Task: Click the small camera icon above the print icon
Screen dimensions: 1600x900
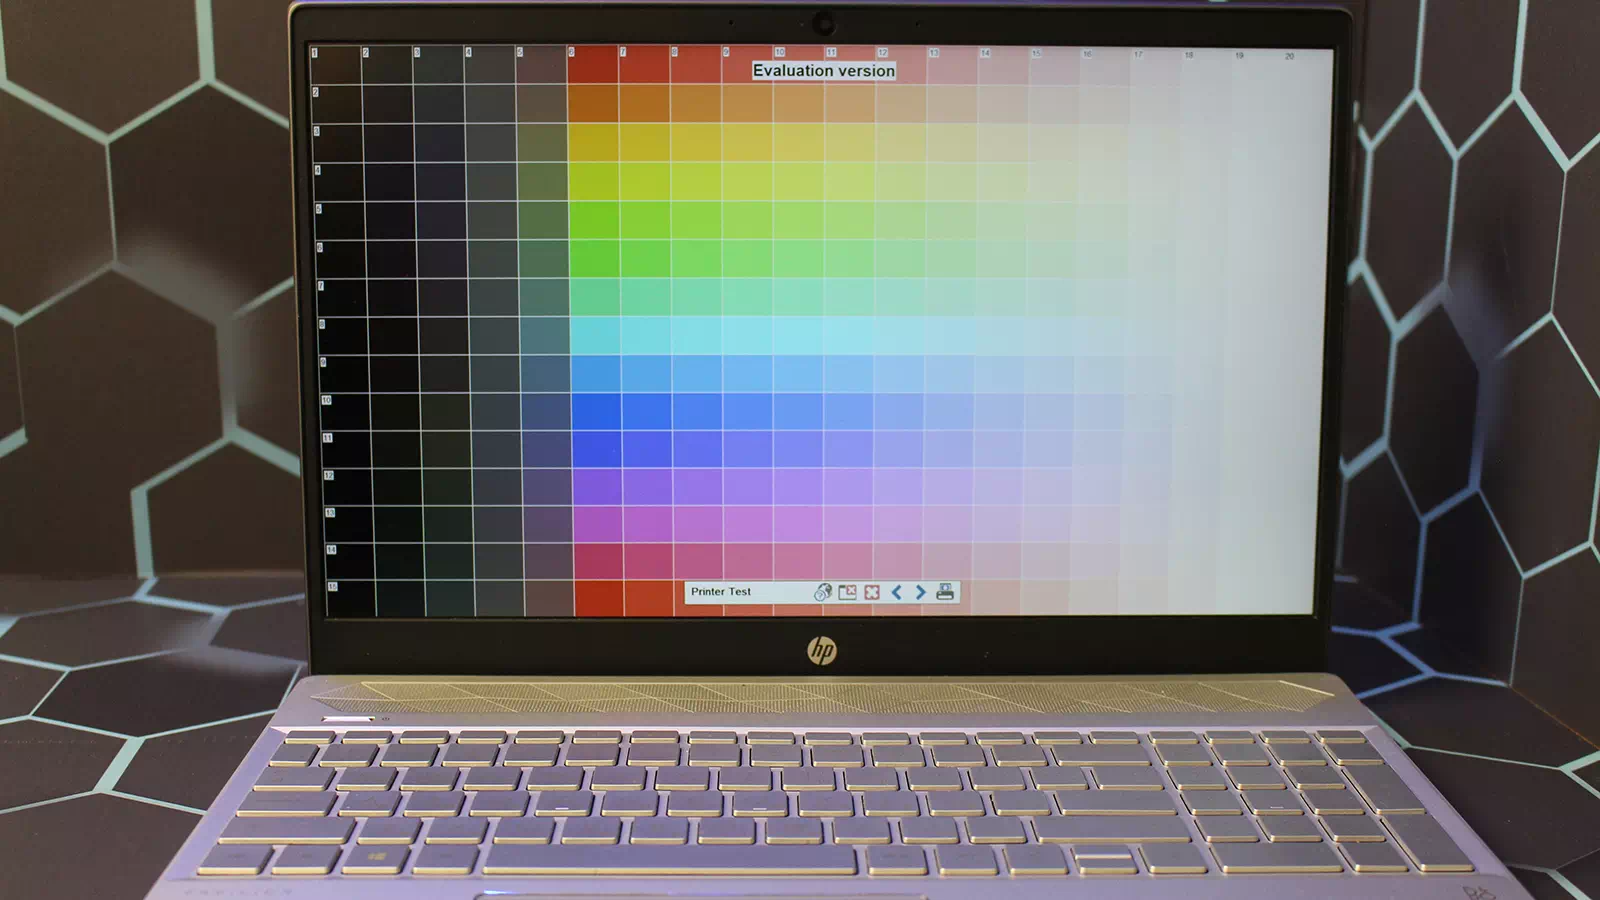Action: pyautogui.click(x=946, y=586)
